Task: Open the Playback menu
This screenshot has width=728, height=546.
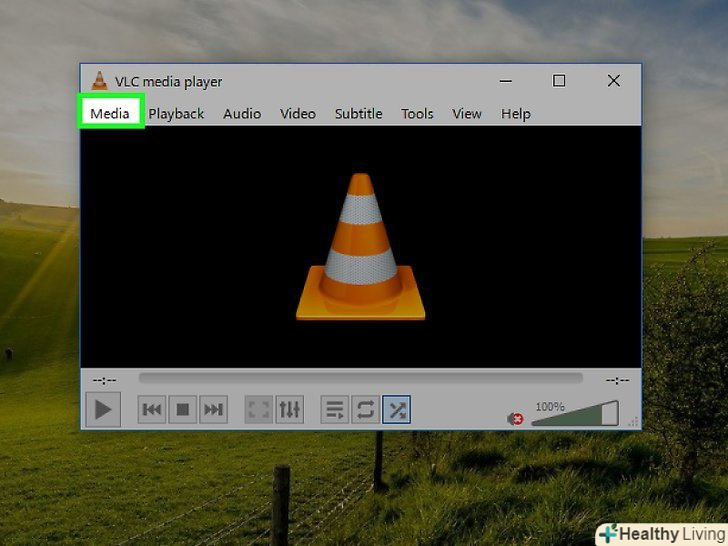Action: click(x=176, y=114)
